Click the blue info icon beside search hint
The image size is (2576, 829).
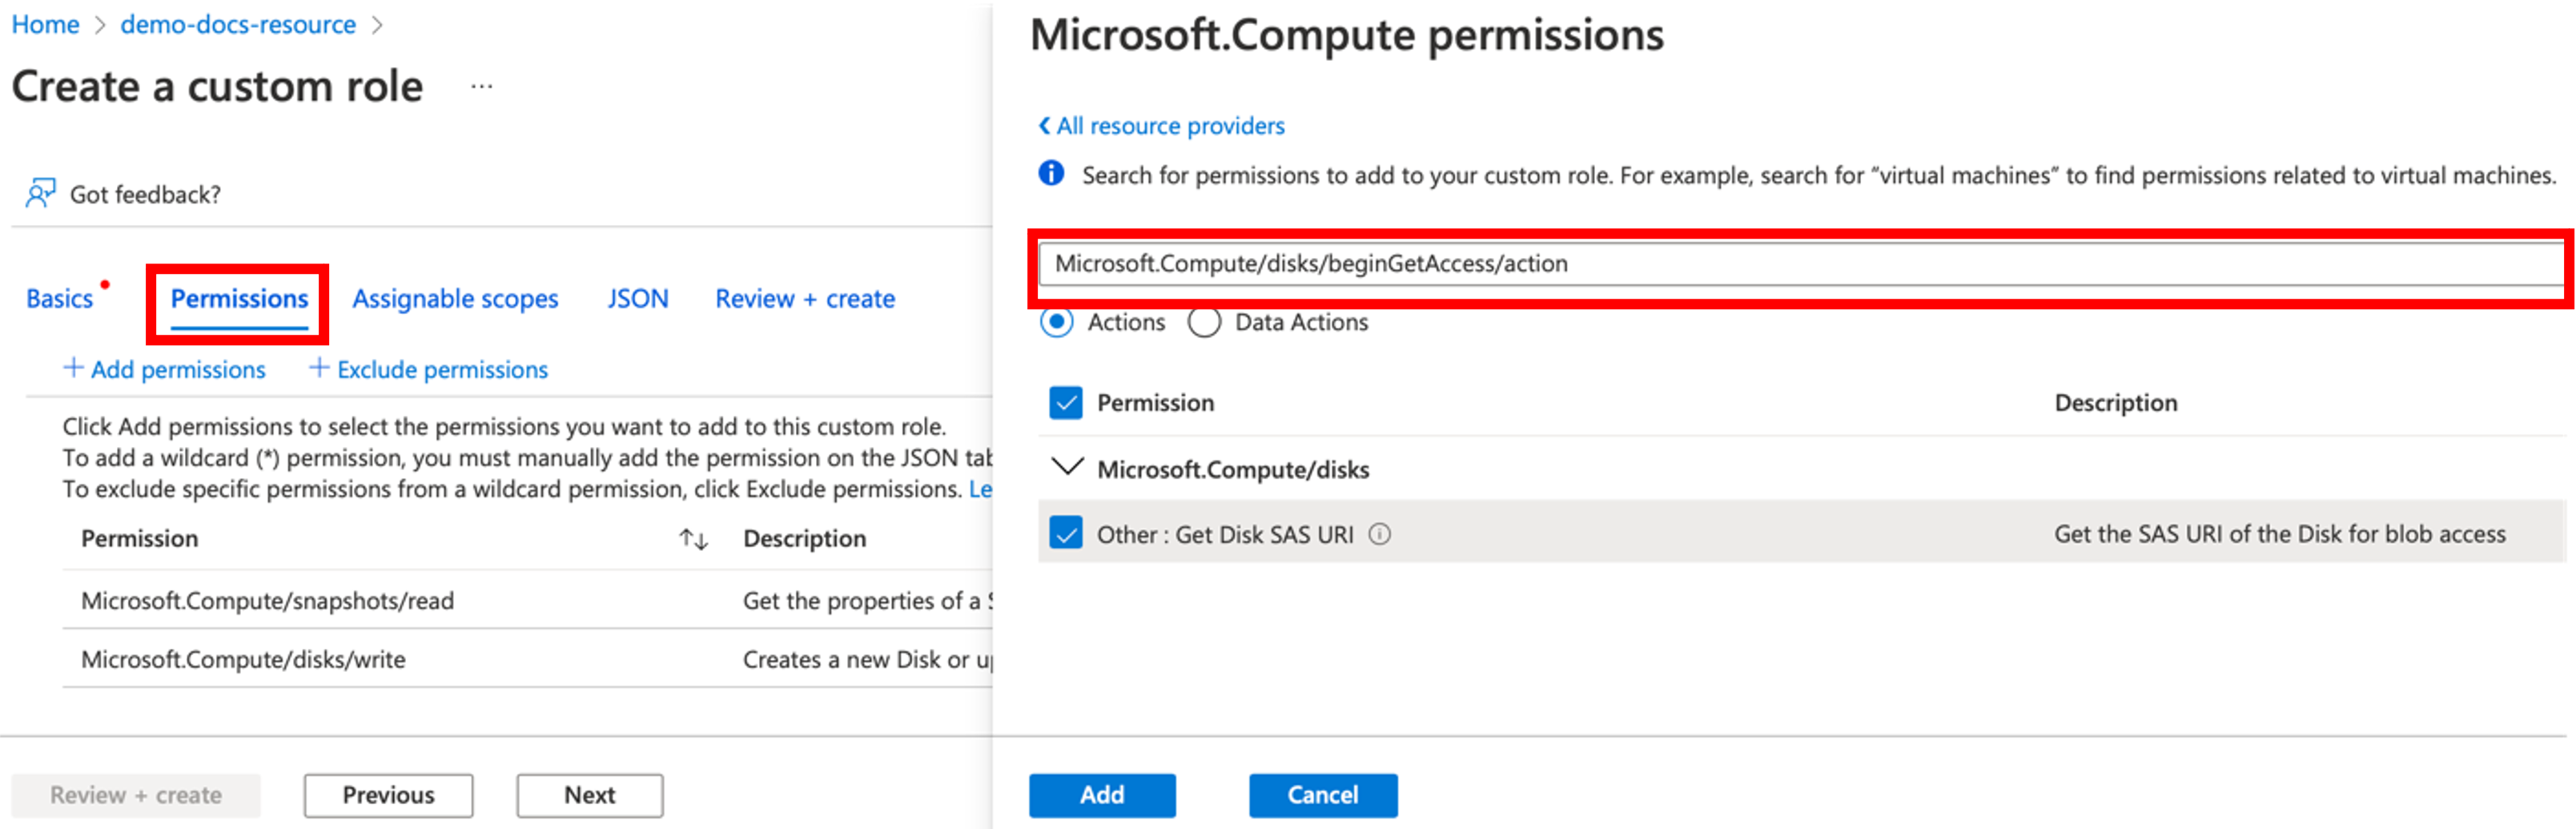(x=1051, y=174)
